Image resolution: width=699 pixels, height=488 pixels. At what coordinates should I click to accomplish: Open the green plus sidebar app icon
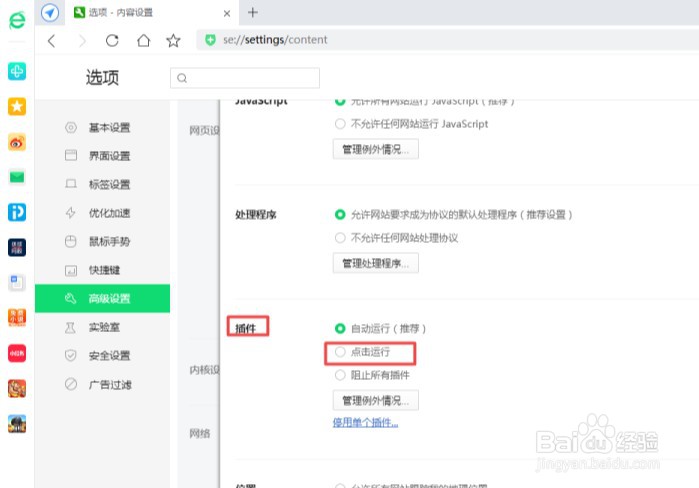click(x=17, y=71)
